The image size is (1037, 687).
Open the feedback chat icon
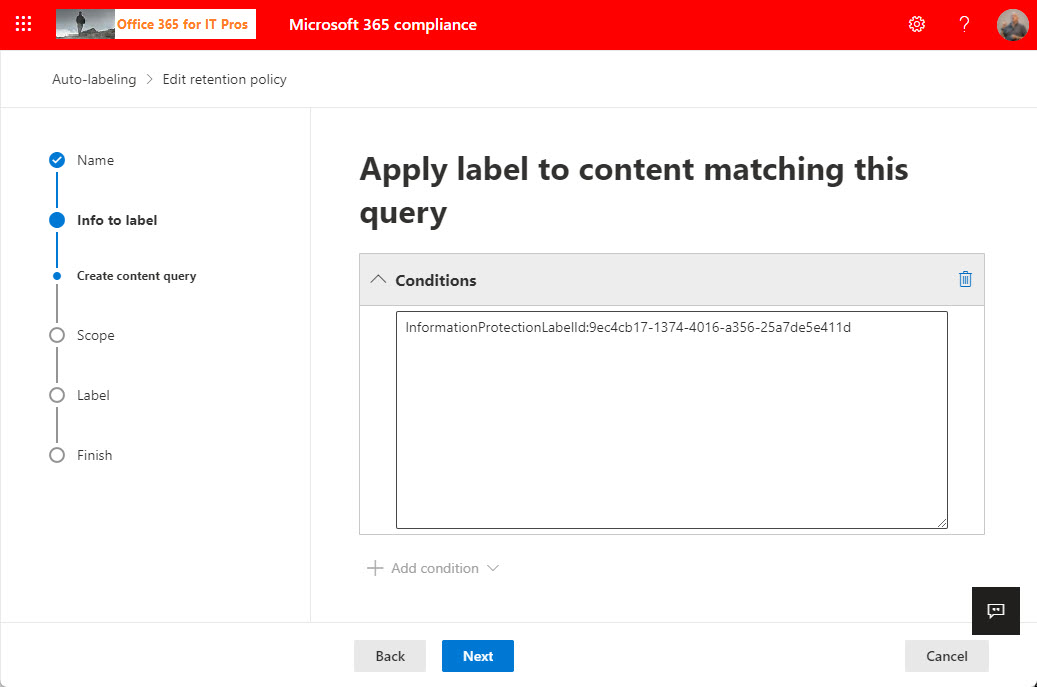995,611
